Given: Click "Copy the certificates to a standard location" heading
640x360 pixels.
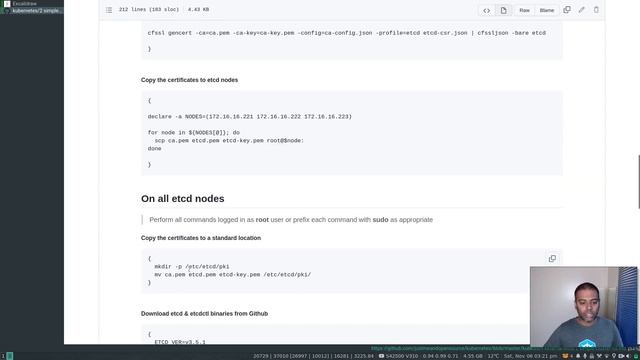Looking at the screenshot, I should pyautogui.click(x=201, y=238).
